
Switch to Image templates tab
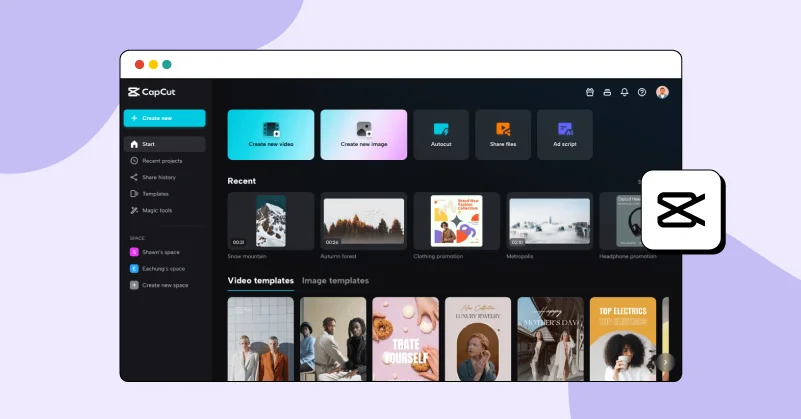click(x=335, y=281)
